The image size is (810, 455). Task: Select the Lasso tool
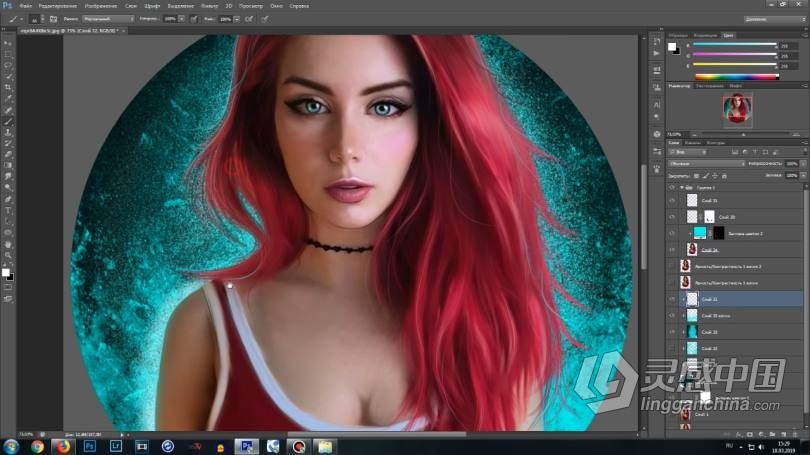pos(8,66)
